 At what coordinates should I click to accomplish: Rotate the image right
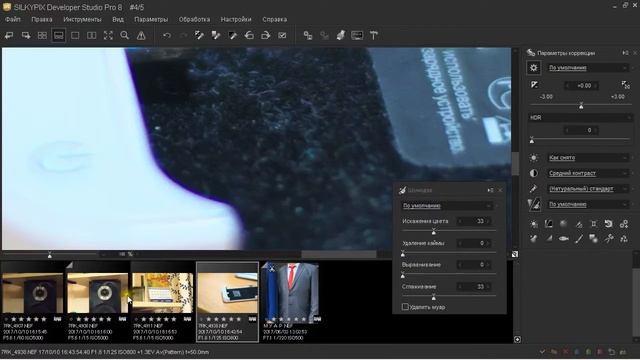[266, 36]
